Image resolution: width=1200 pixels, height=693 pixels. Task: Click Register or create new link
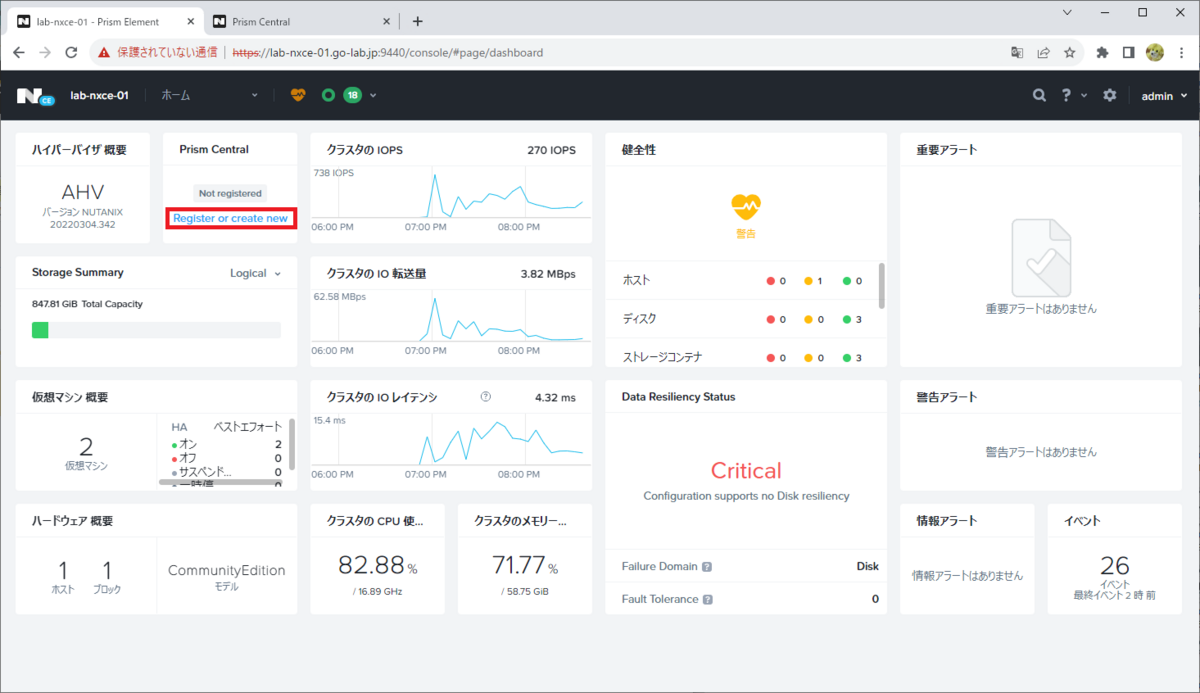(x=230, y=218)
